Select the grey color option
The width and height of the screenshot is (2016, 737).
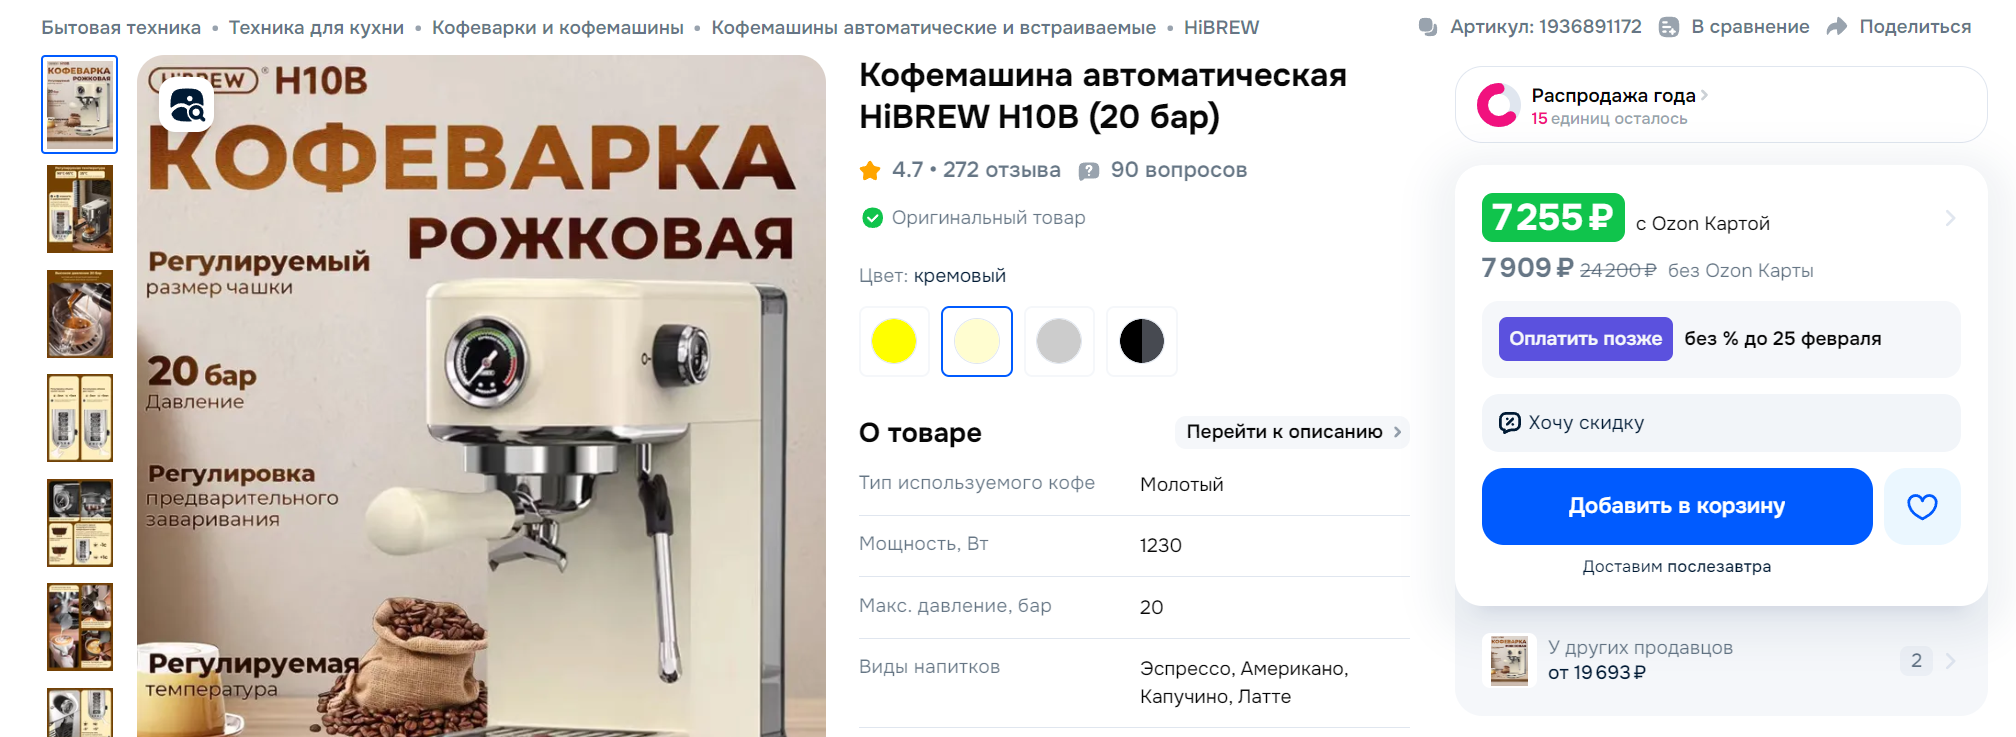point(1059,341)
